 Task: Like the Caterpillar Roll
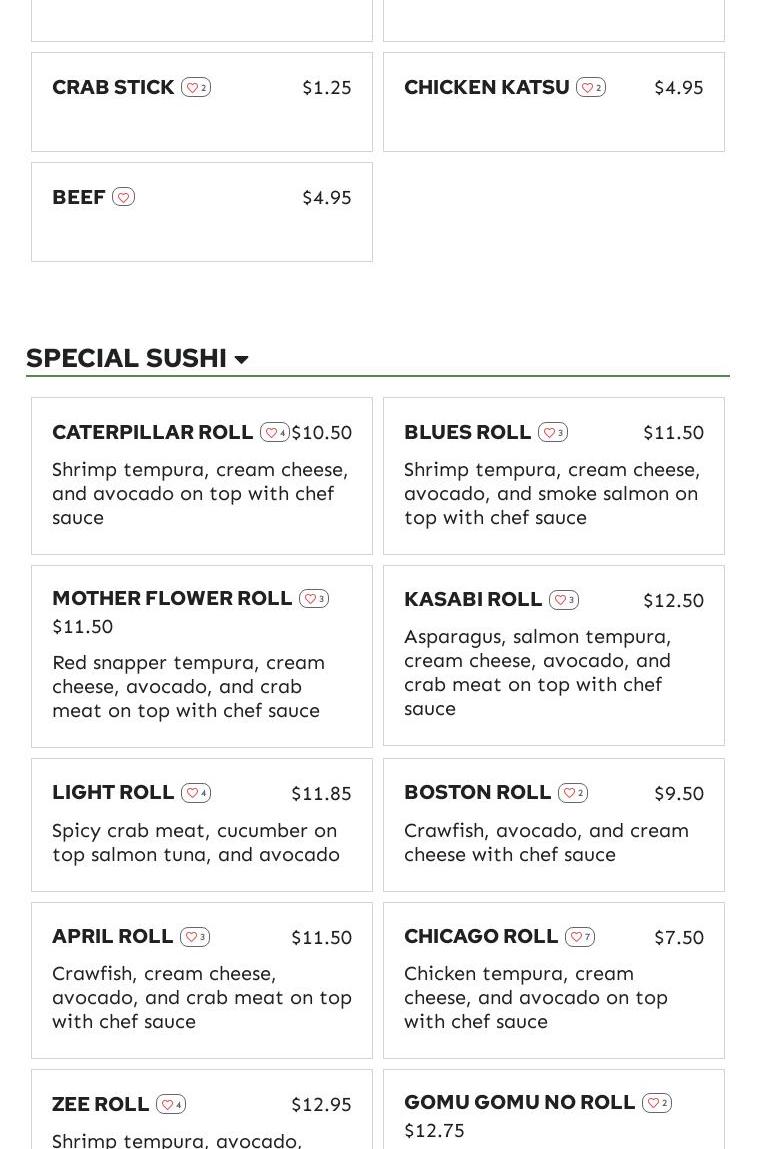(274, 433)
